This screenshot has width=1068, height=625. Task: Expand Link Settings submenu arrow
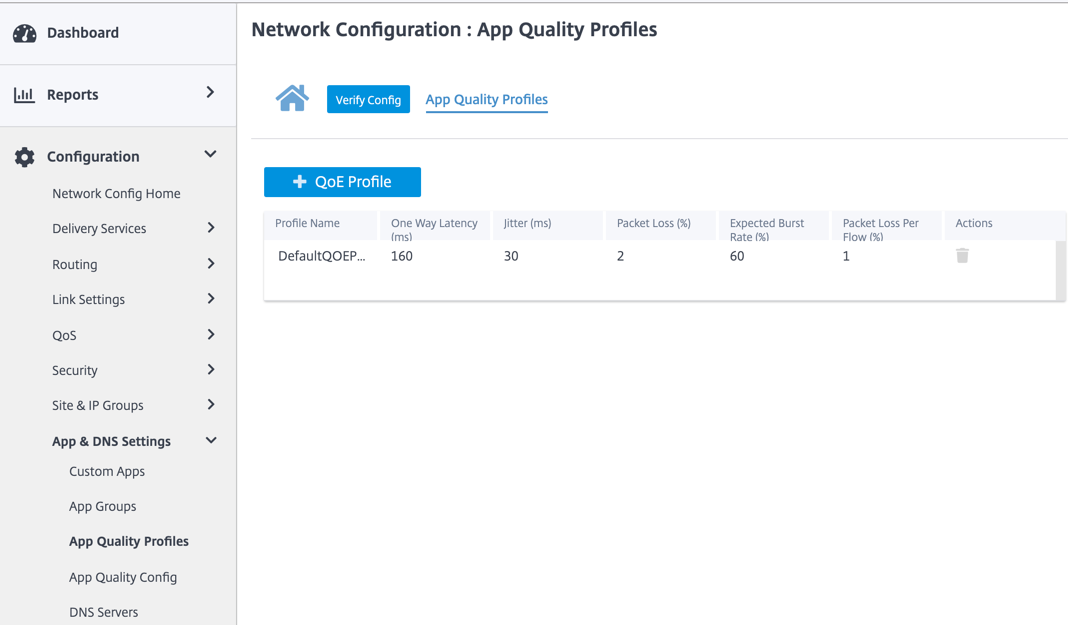[211, 298]
